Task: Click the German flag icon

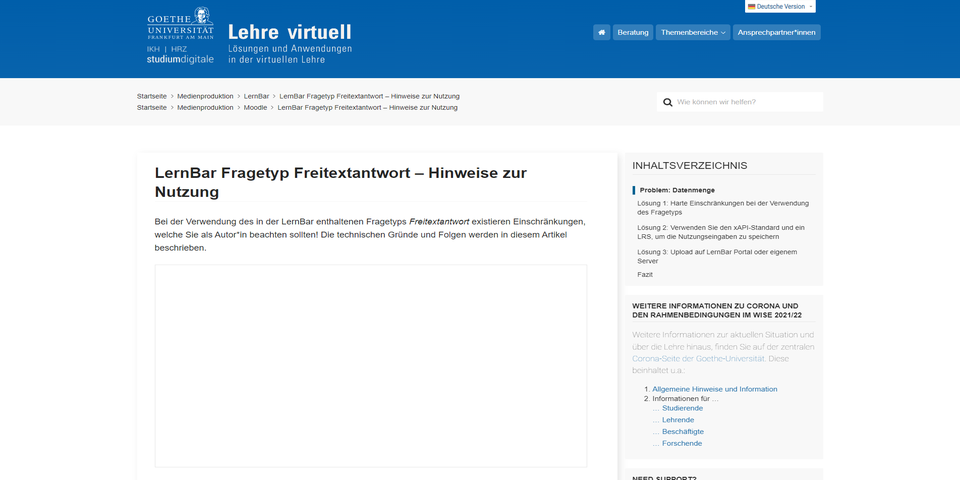Action: (751, 7)
